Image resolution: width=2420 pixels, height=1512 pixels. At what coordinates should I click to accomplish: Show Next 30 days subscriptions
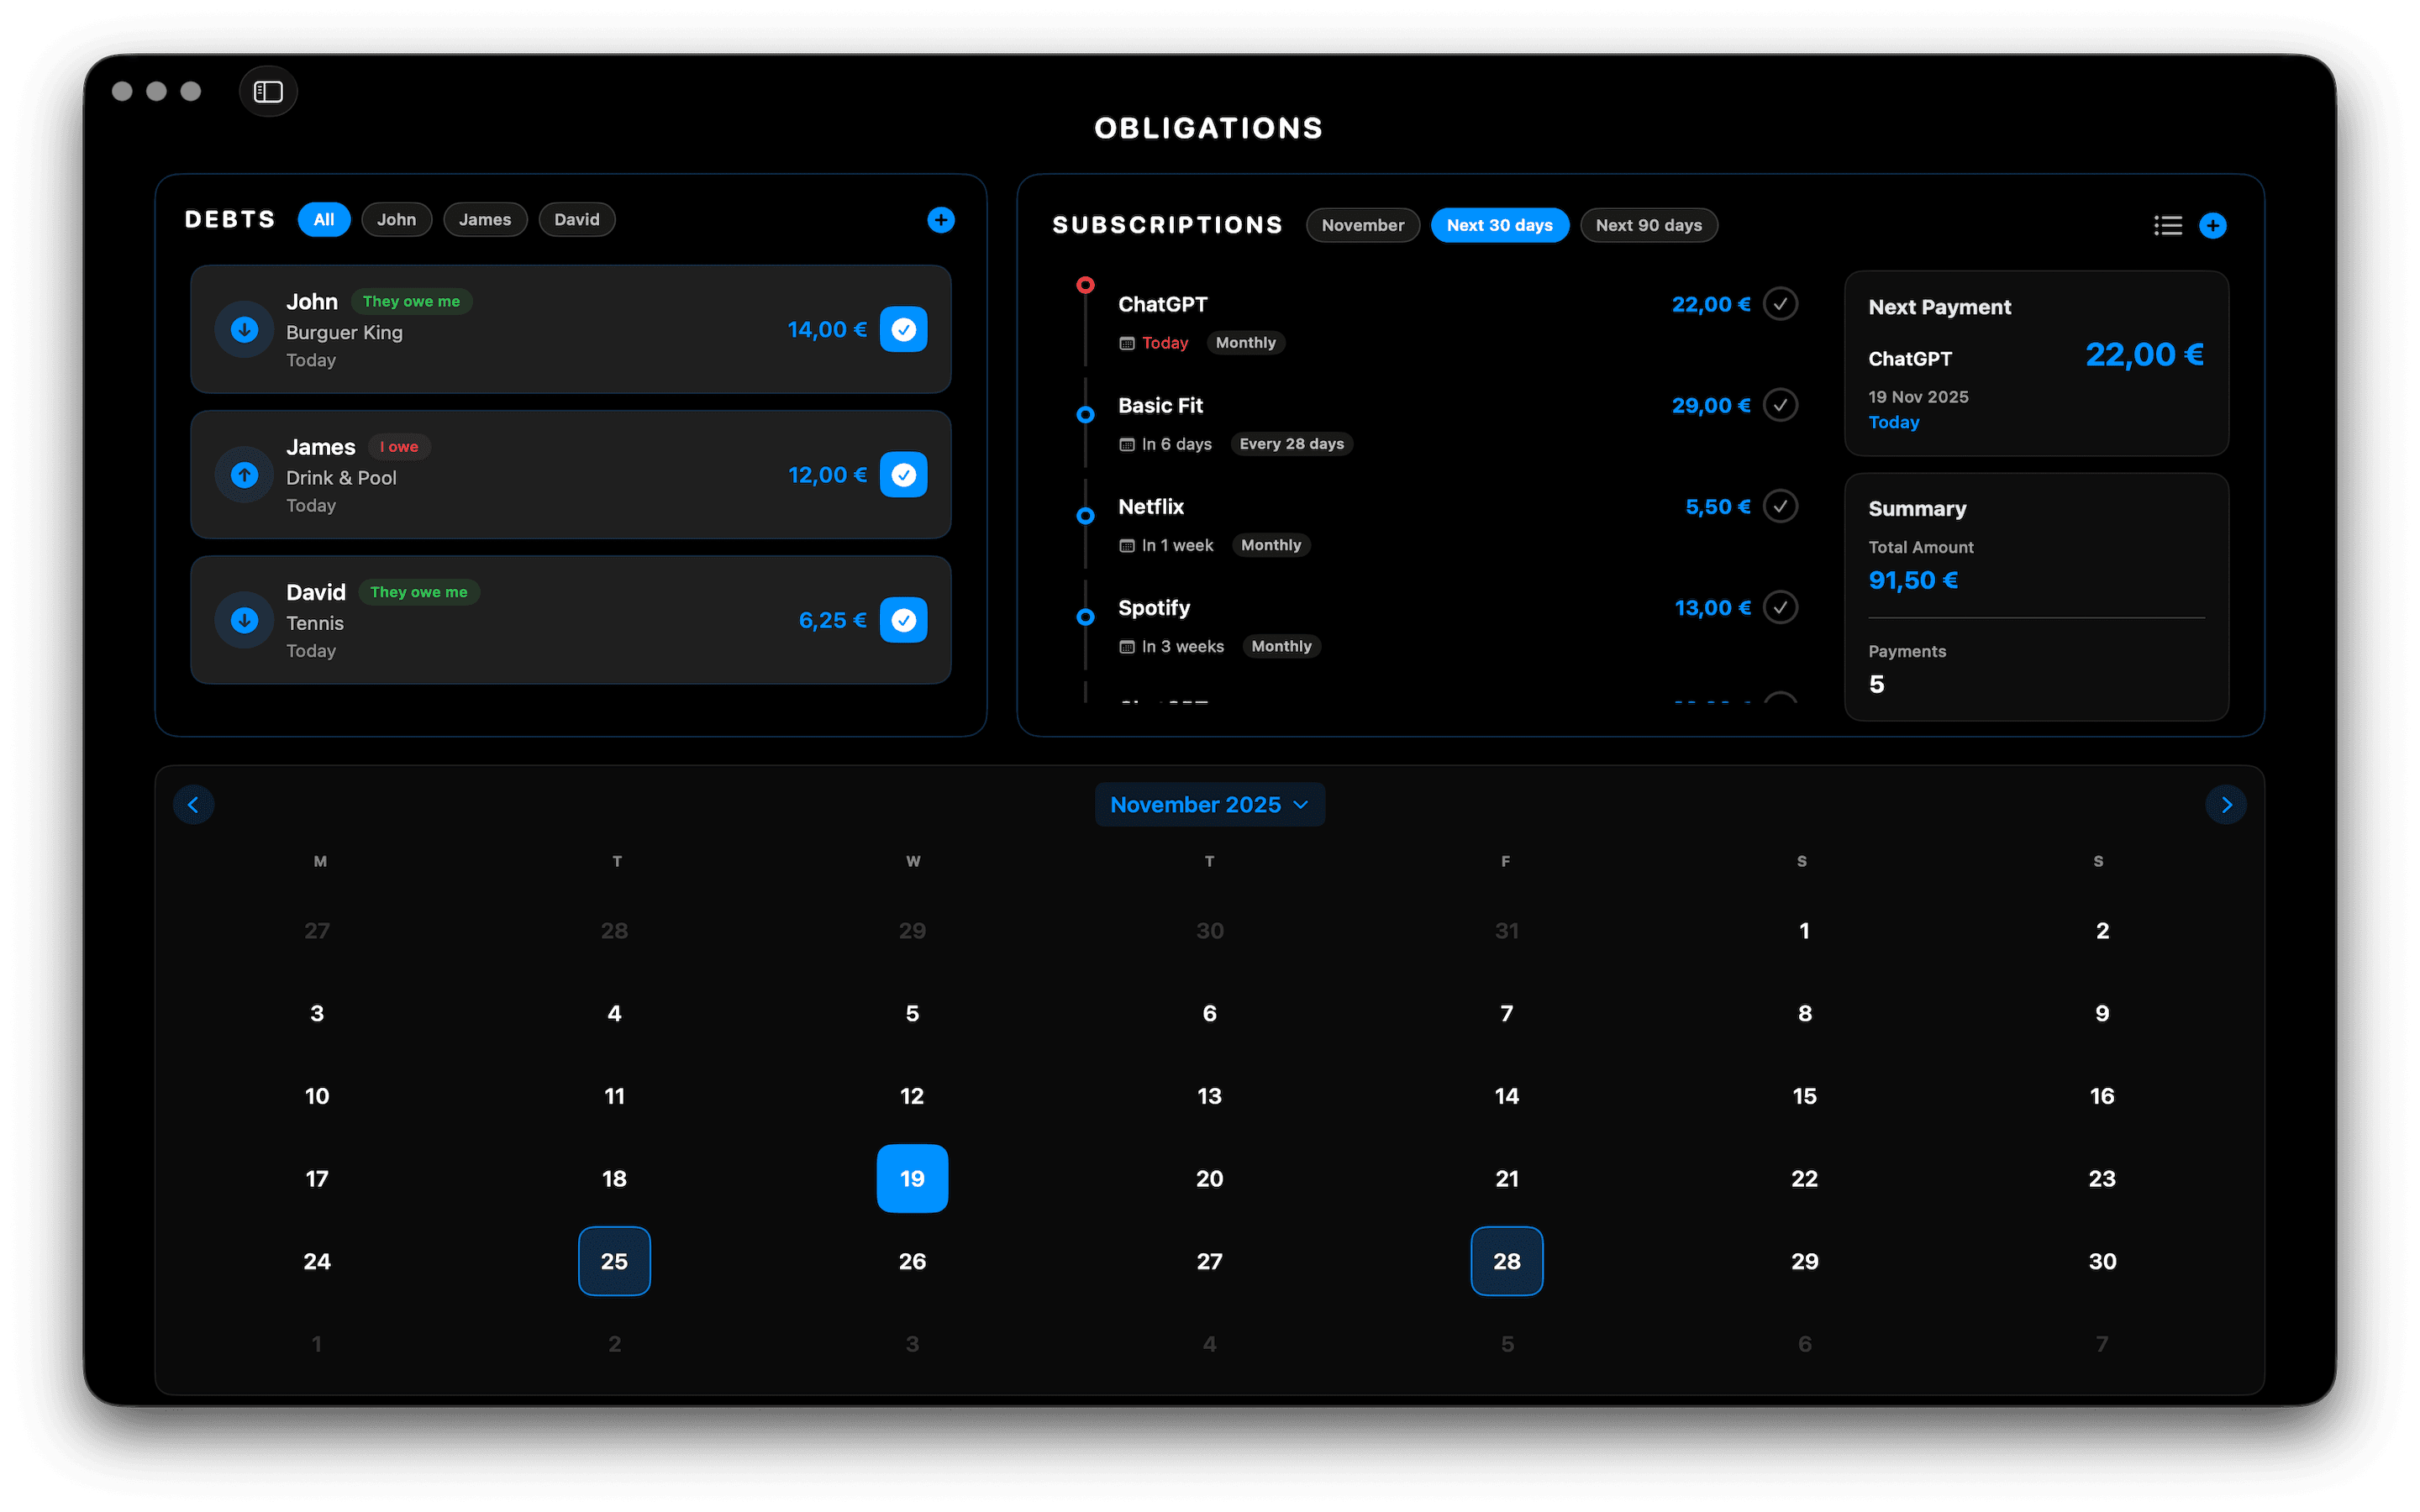click(x=1499, y=226)
